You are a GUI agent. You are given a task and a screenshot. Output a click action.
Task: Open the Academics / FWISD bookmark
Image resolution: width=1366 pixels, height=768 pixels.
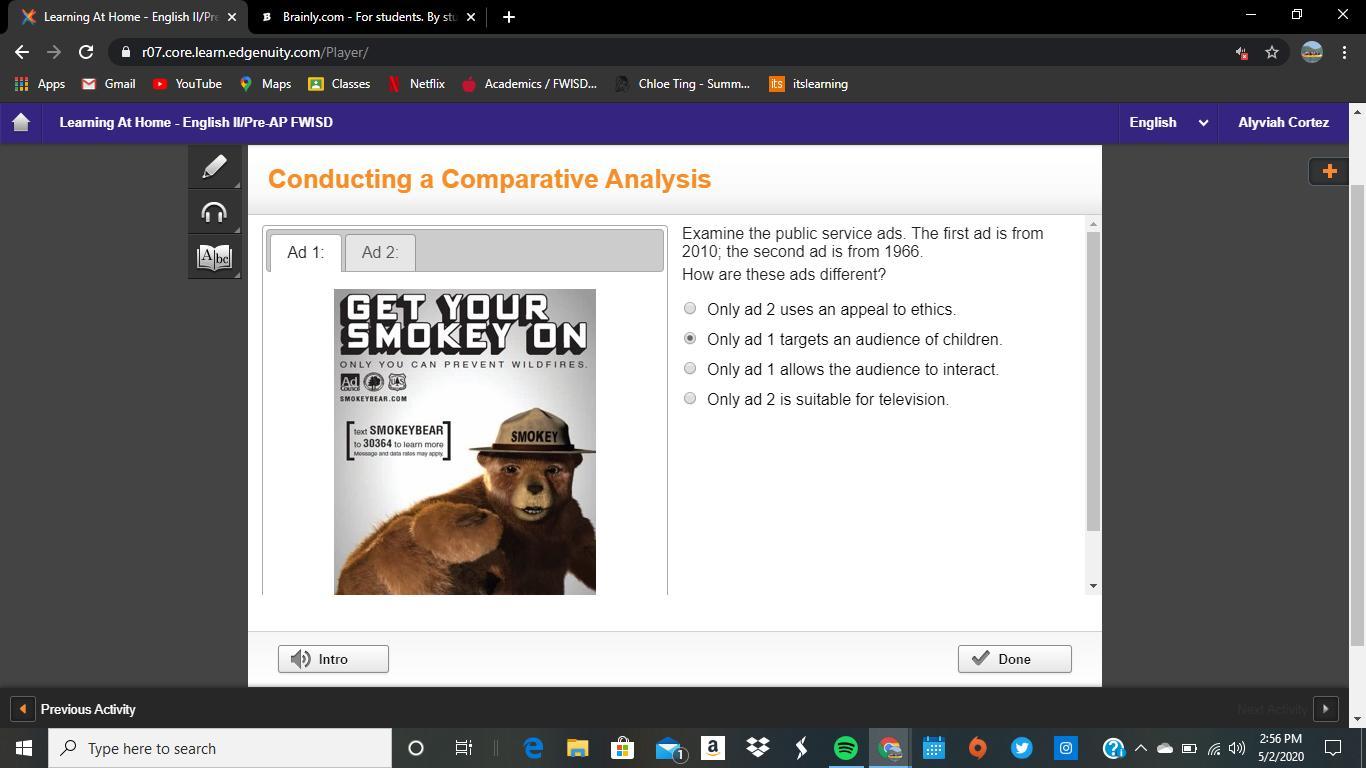(529, 84)
